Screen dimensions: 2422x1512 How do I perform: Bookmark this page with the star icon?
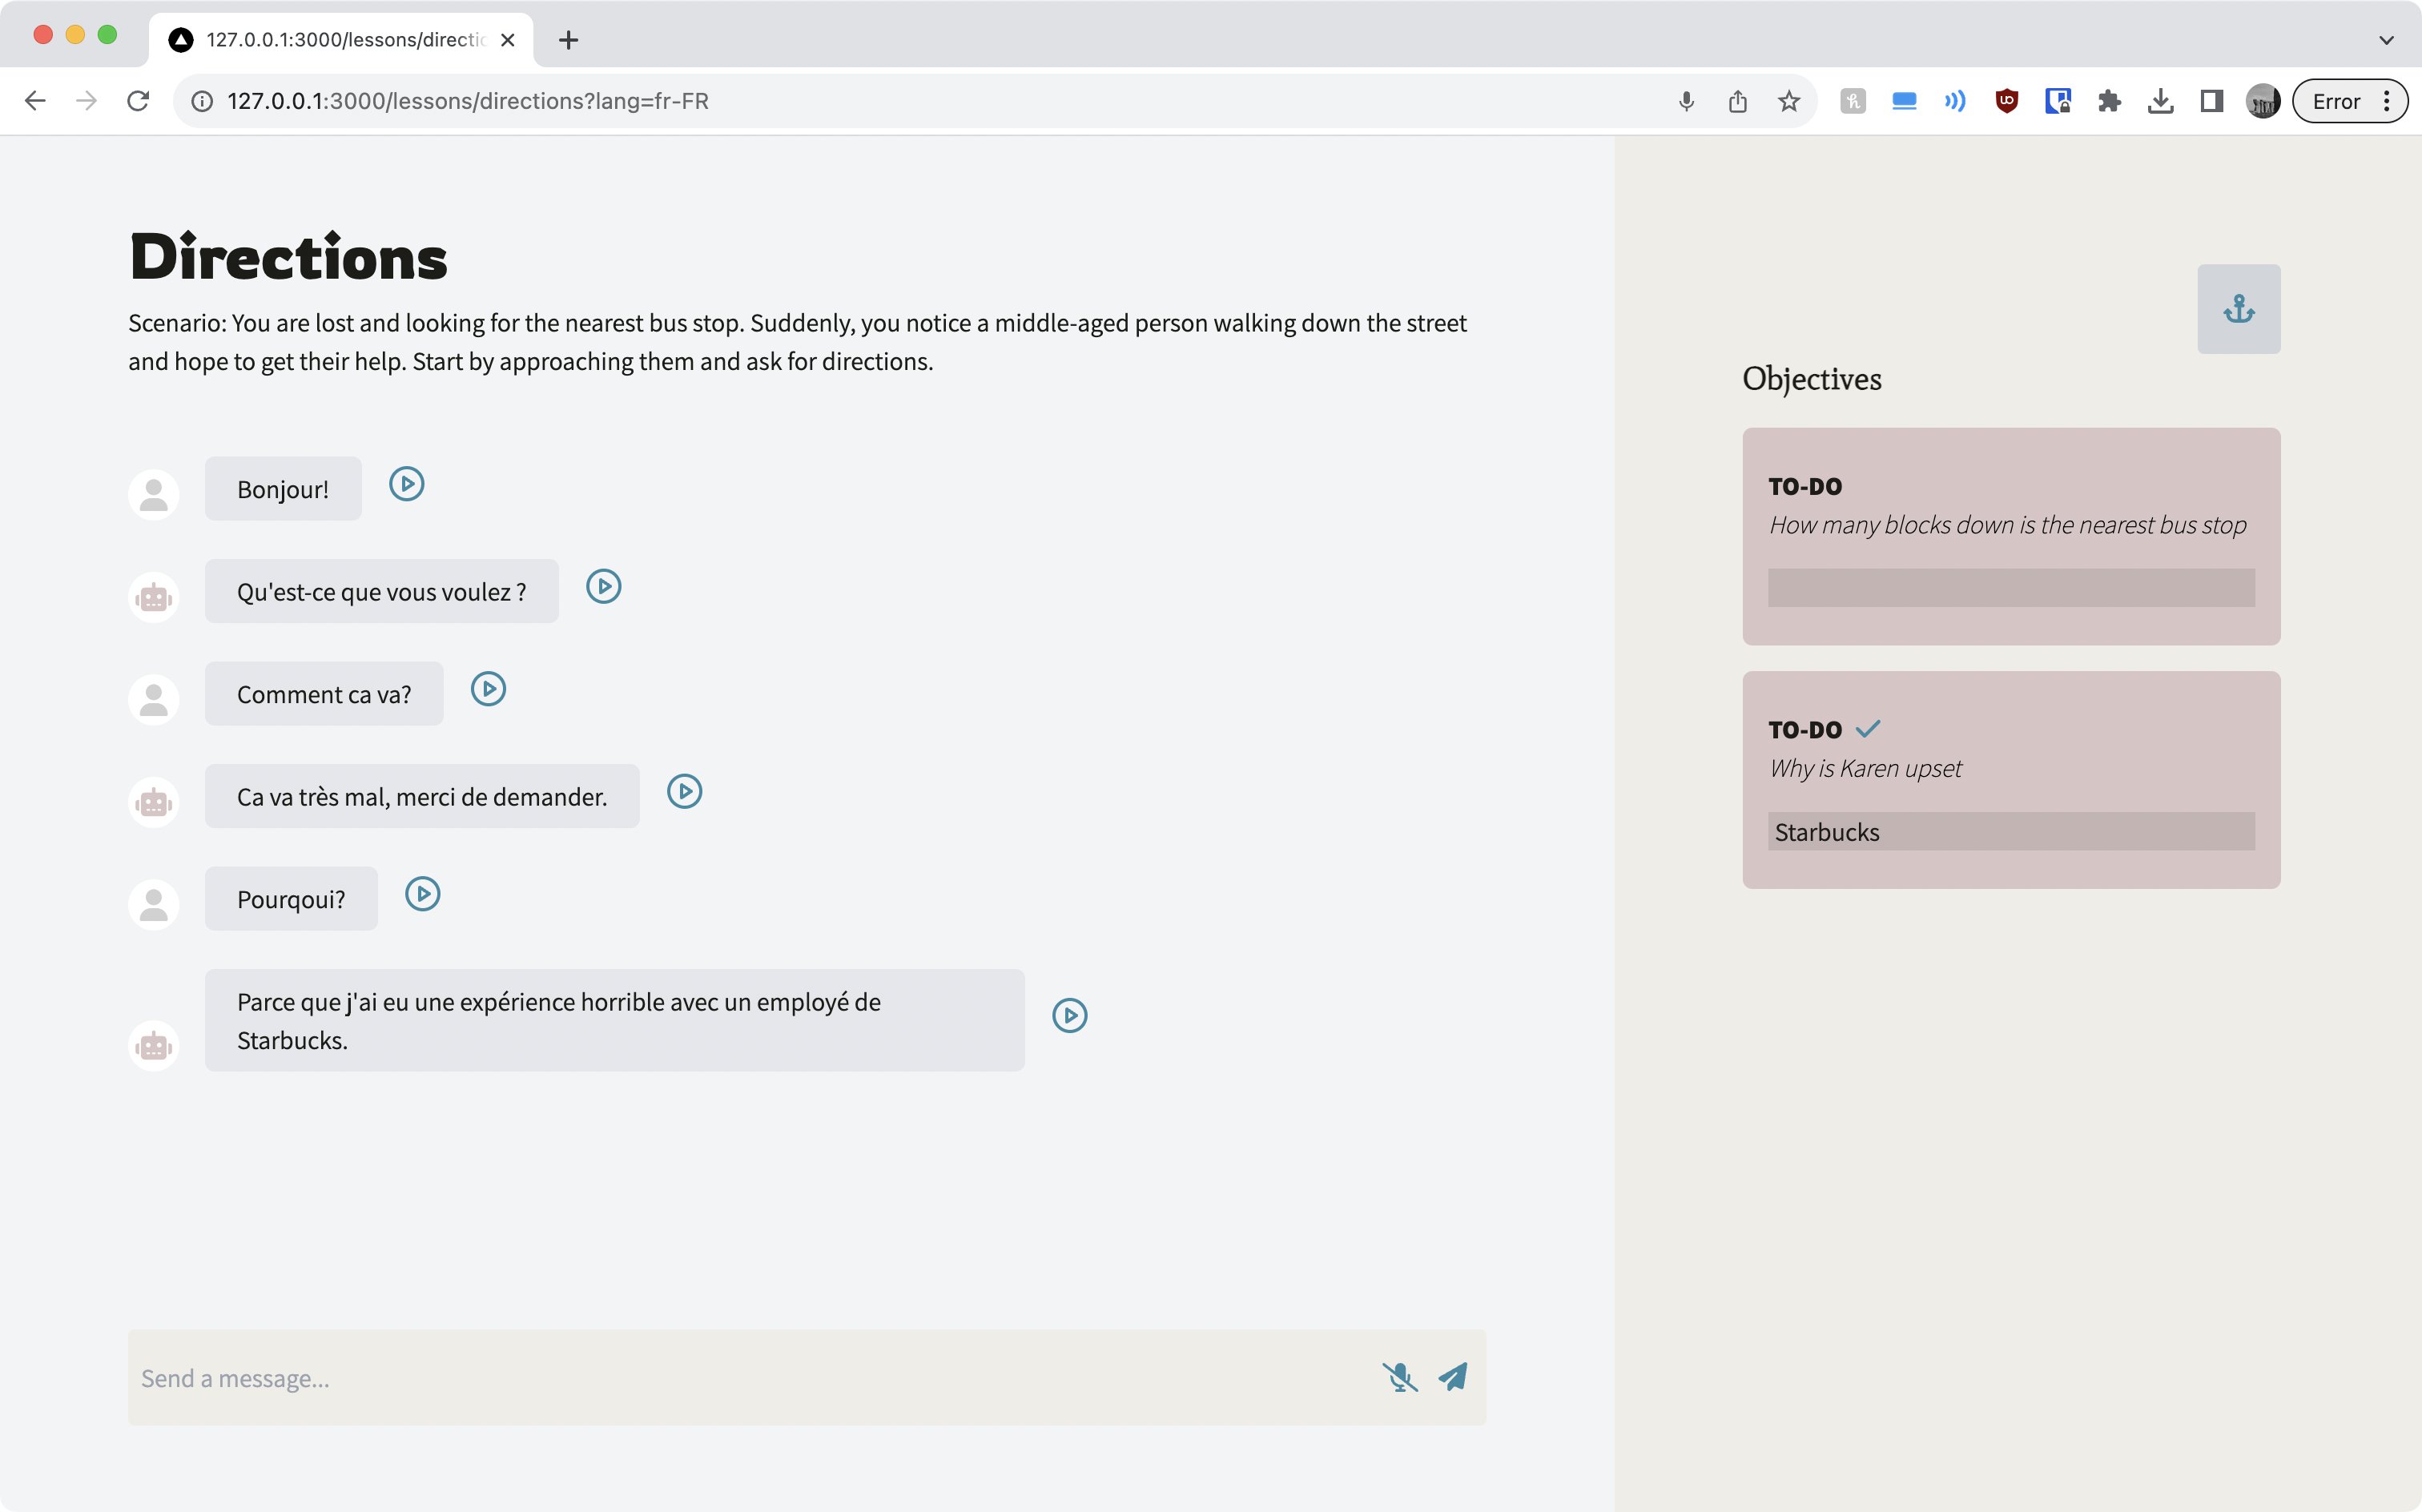click(1789, 101)
